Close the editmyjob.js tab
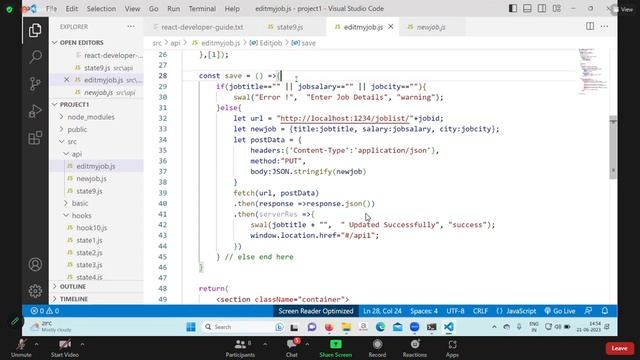Viewport: 640px width, 360px height. point(391,27)
